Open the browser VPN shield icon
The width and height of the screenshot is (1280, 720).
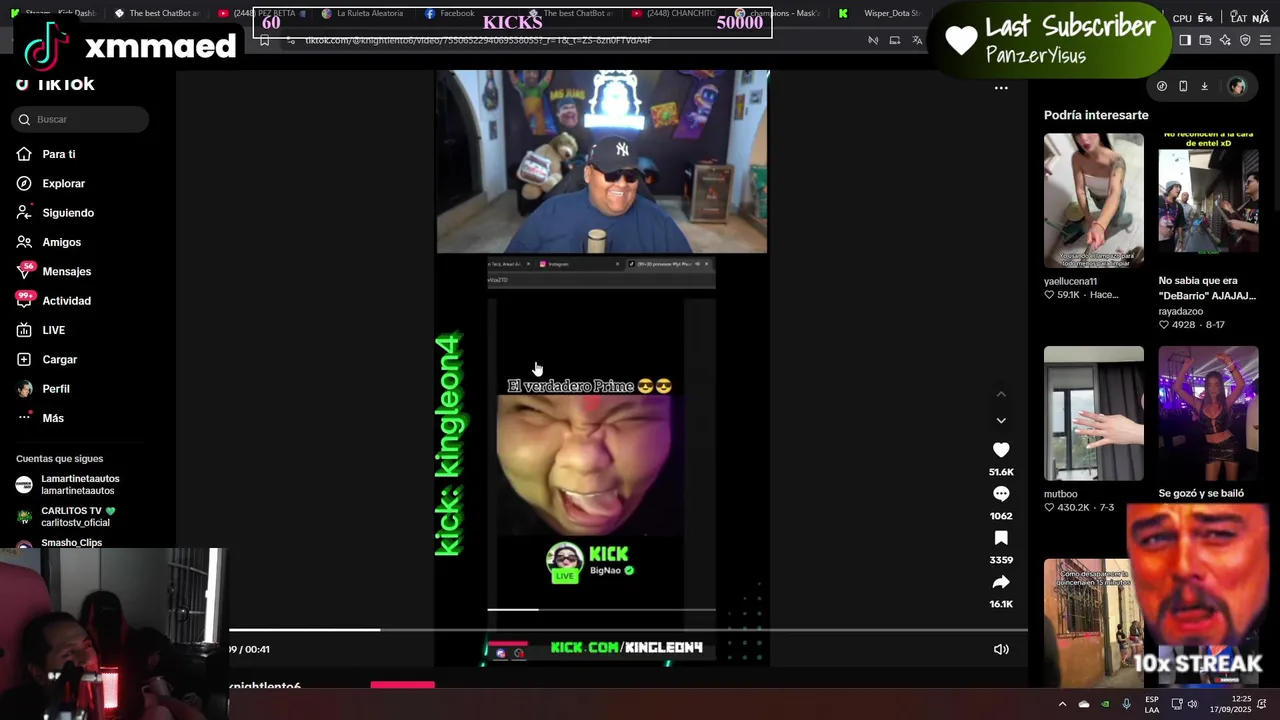[1245, 40]
